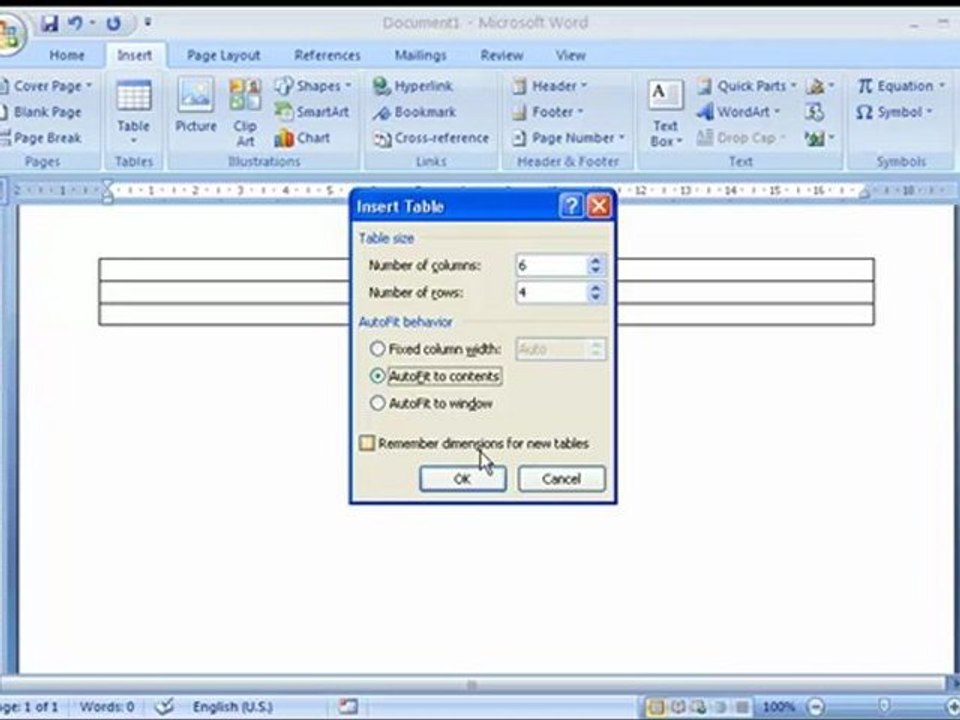Open the Home ribbon tab
The height and width of the screenshot is (720, 960).
[67, 55]
